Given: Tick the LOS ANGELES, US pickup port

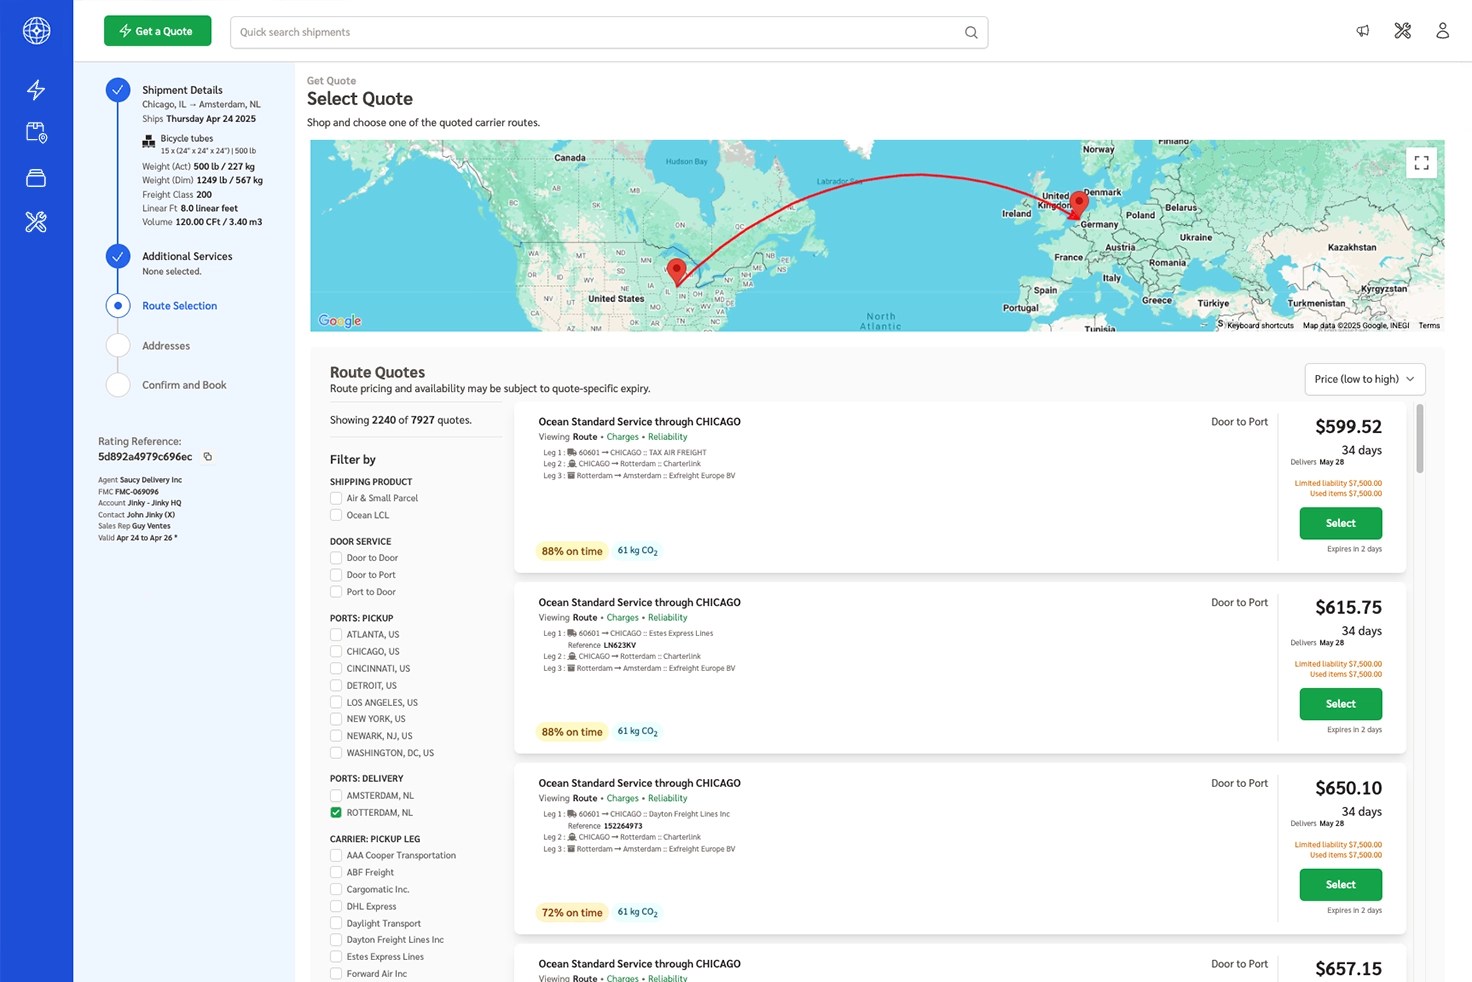Looking at the screenshot, I should pos(336,703).
